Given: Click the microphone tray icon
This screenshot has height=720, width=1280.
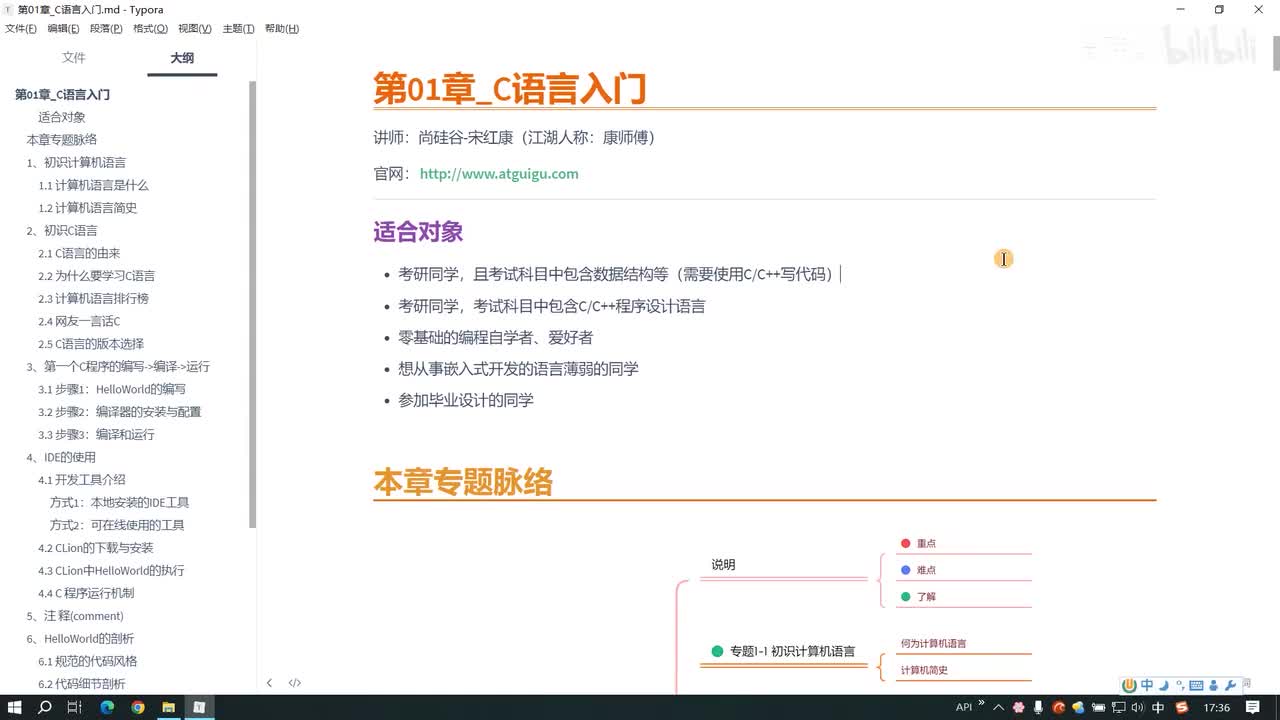Looking at the screenshot, I should coord(1039,707).
